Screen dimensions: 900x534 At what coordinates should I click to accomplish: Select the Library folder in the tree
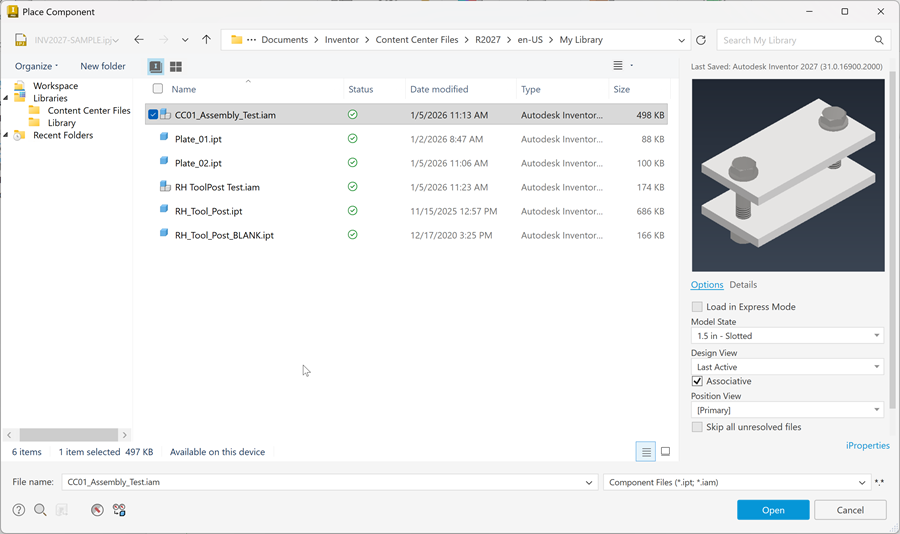[x=61, y=123]
